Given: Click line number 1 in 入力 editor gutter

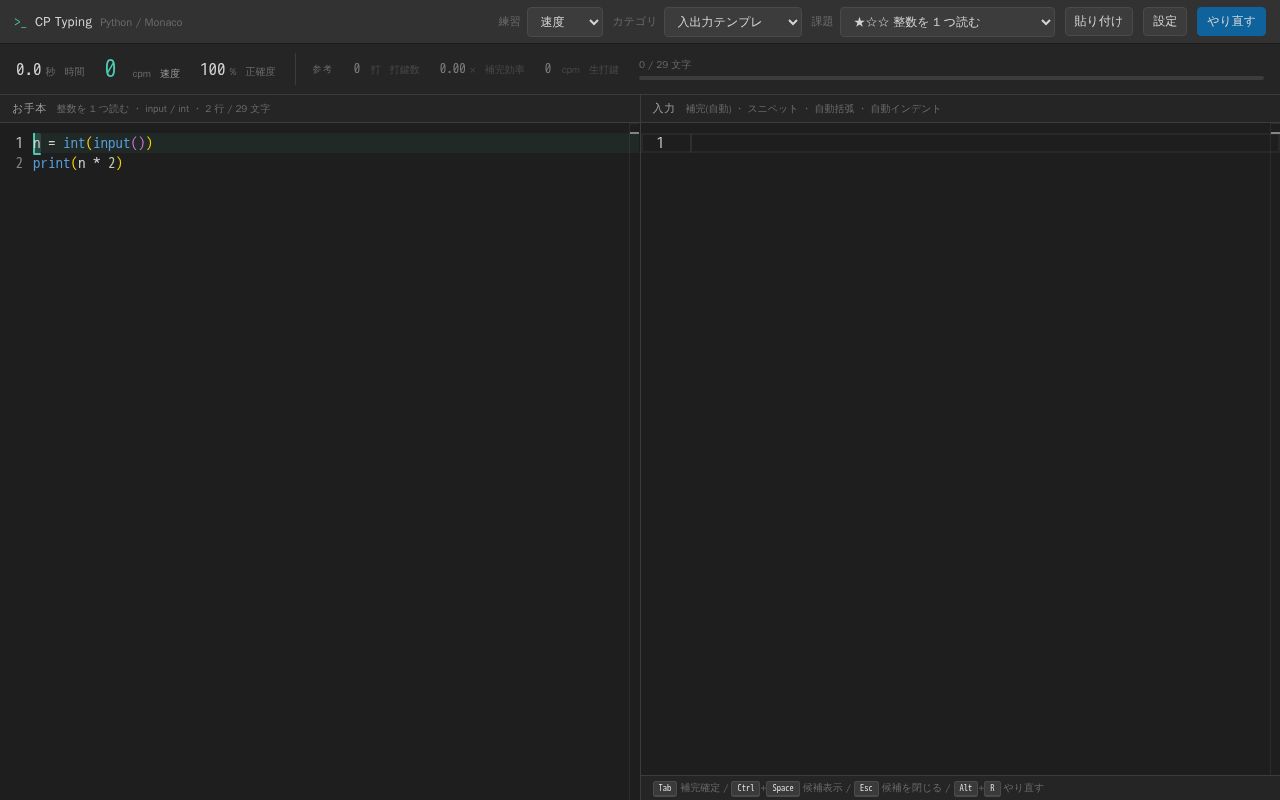Looking at the screenshot, I should pos(660,143).
